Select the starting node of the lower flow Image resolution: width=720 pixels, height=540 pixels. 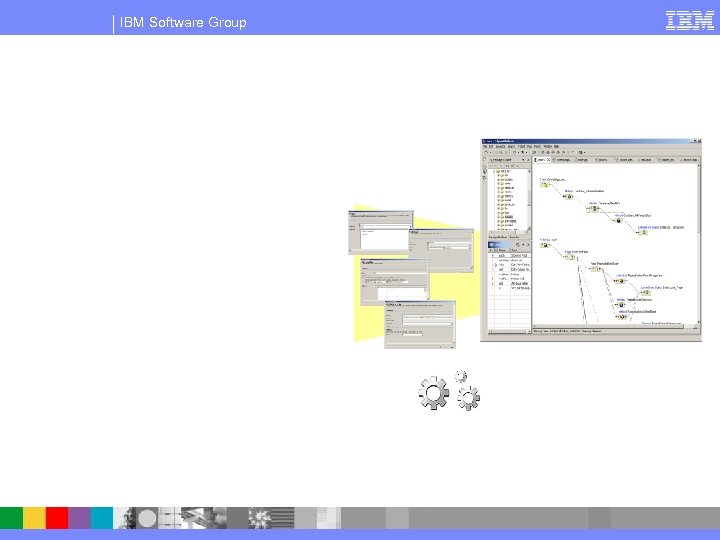click(x=545, y=245)
